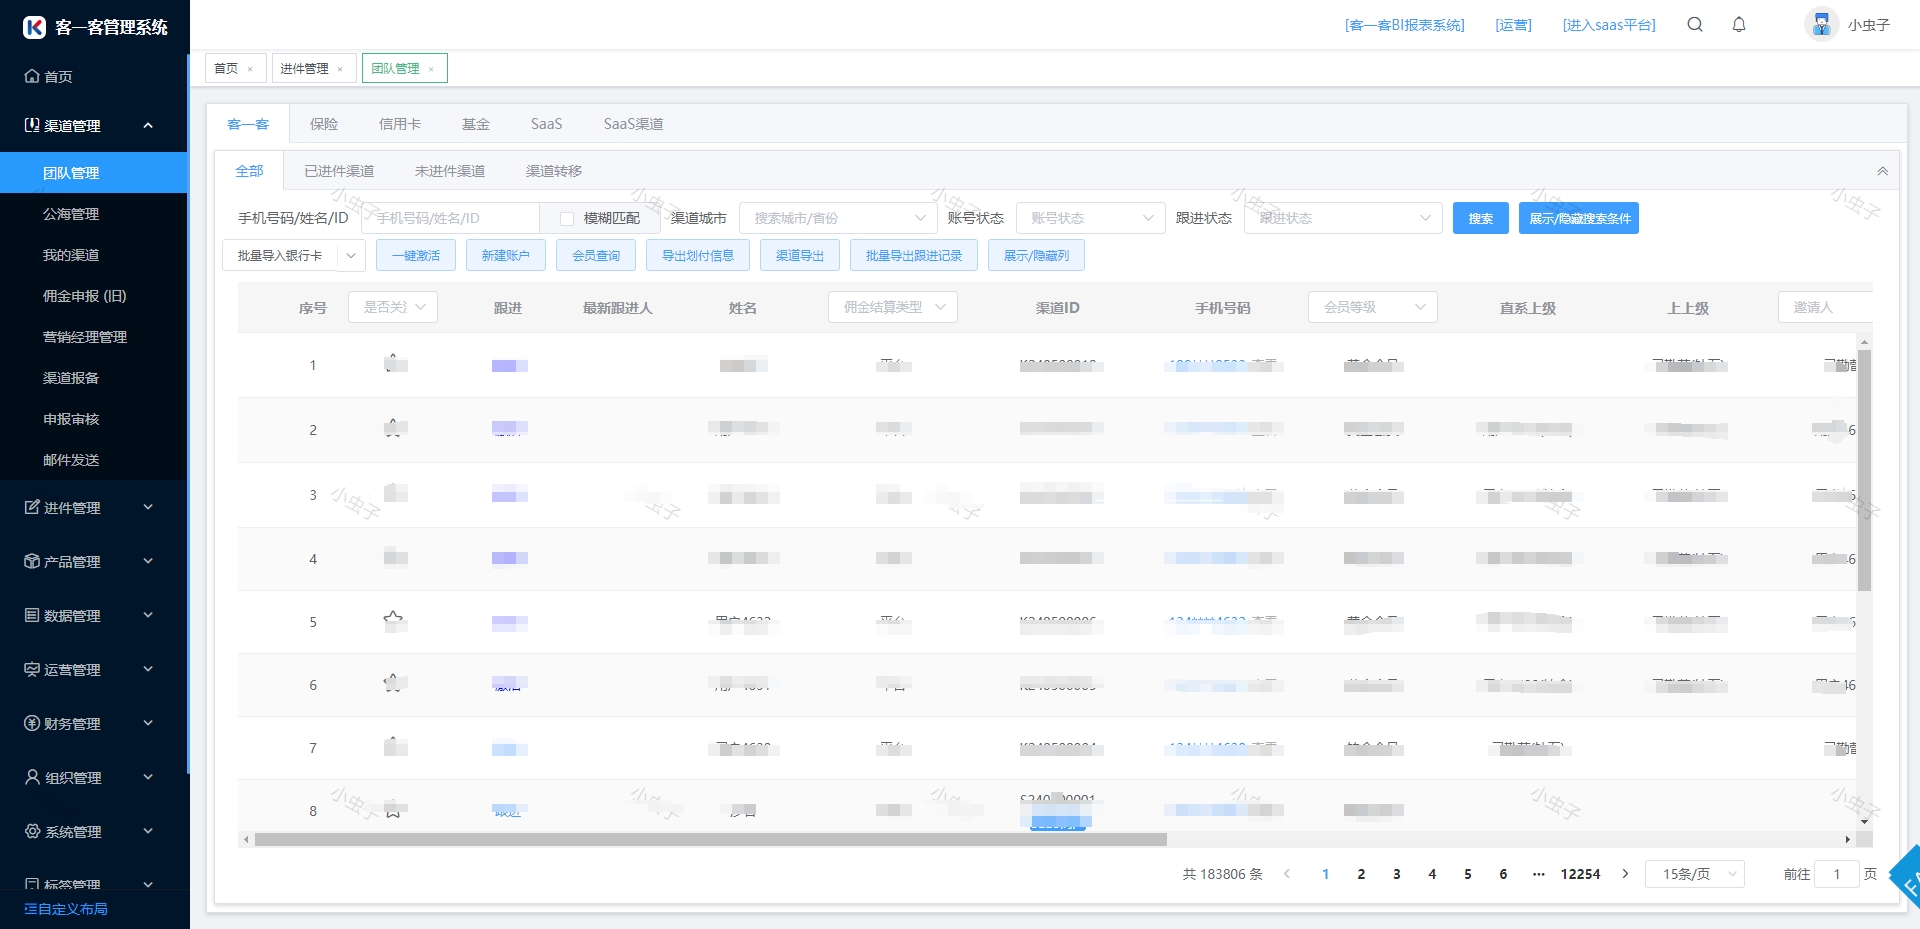Collapse the search conditions panel arrow
Viewport: 1920px width, 929px height.
(x=1882, y=171)
